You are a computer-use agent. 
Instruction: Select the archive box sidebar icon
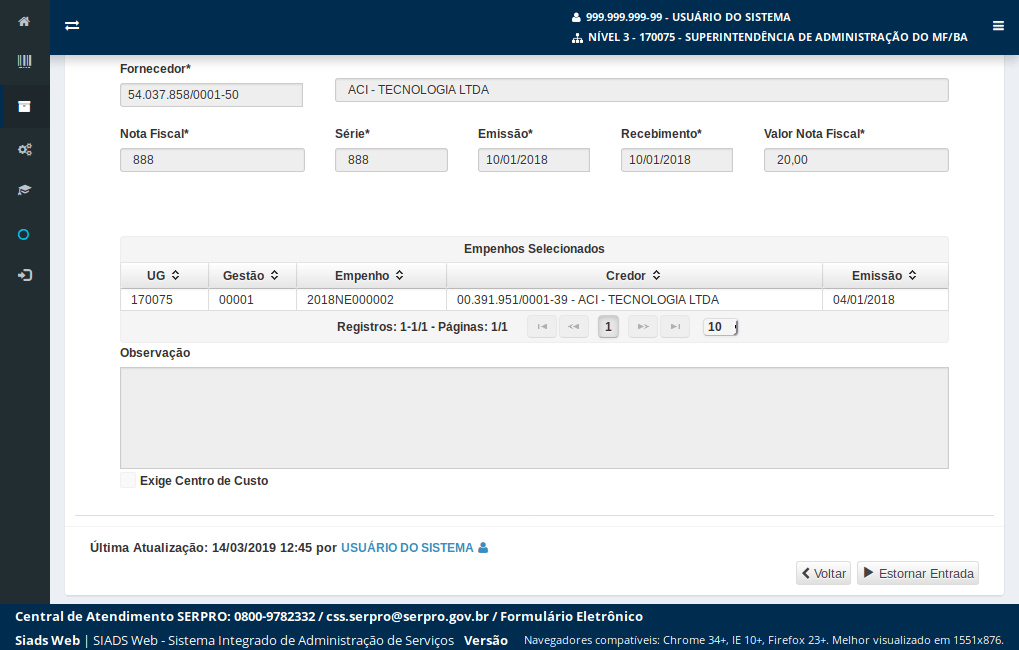click(x=24, y=107)
